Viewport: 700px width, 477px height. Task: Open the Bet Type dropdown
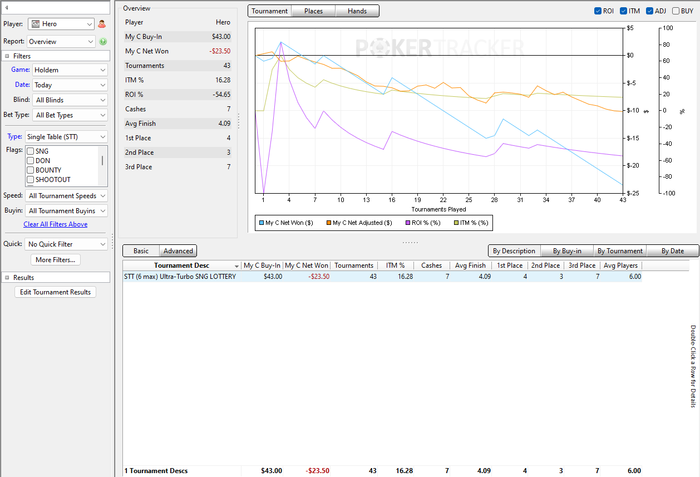pyautogui.click(x=70, y=115)
